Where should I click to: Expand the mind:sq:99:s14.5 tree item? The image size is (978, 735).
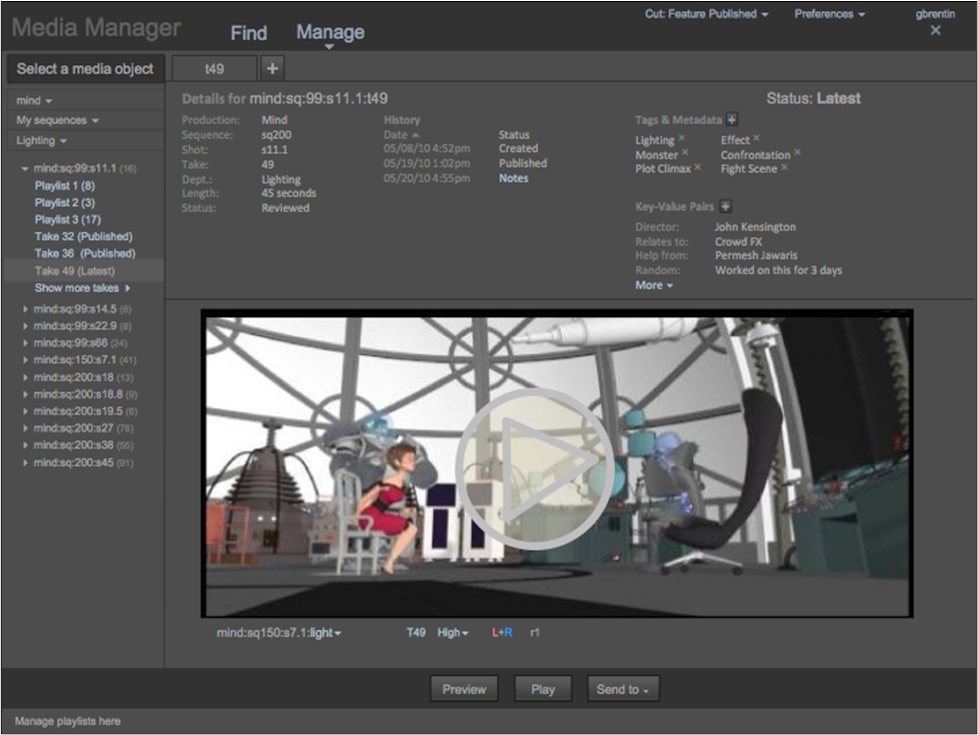(25, 309)
